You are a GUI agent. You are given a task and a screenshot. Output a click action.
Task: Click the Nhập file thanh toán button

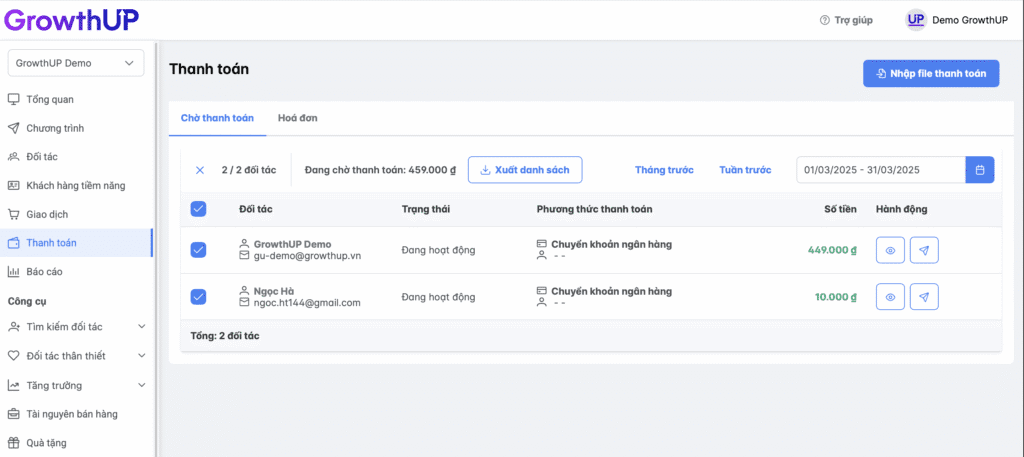pos(930,74)
